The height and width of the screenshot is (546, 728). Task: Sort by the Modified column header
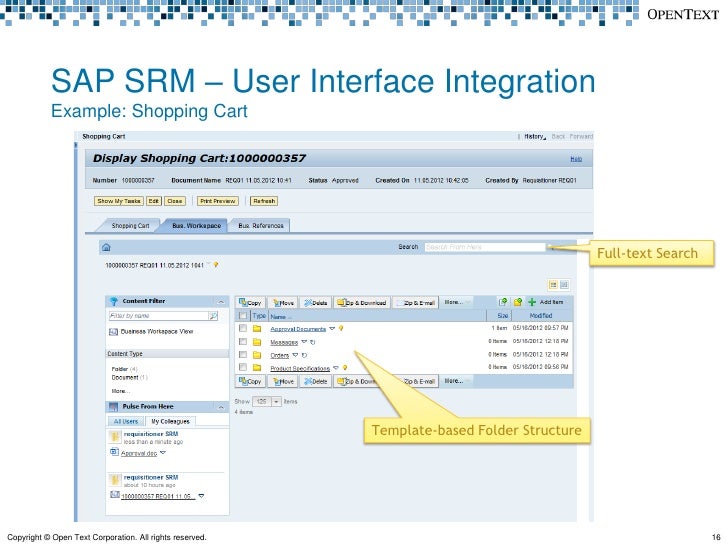click(x=541, y=316)
